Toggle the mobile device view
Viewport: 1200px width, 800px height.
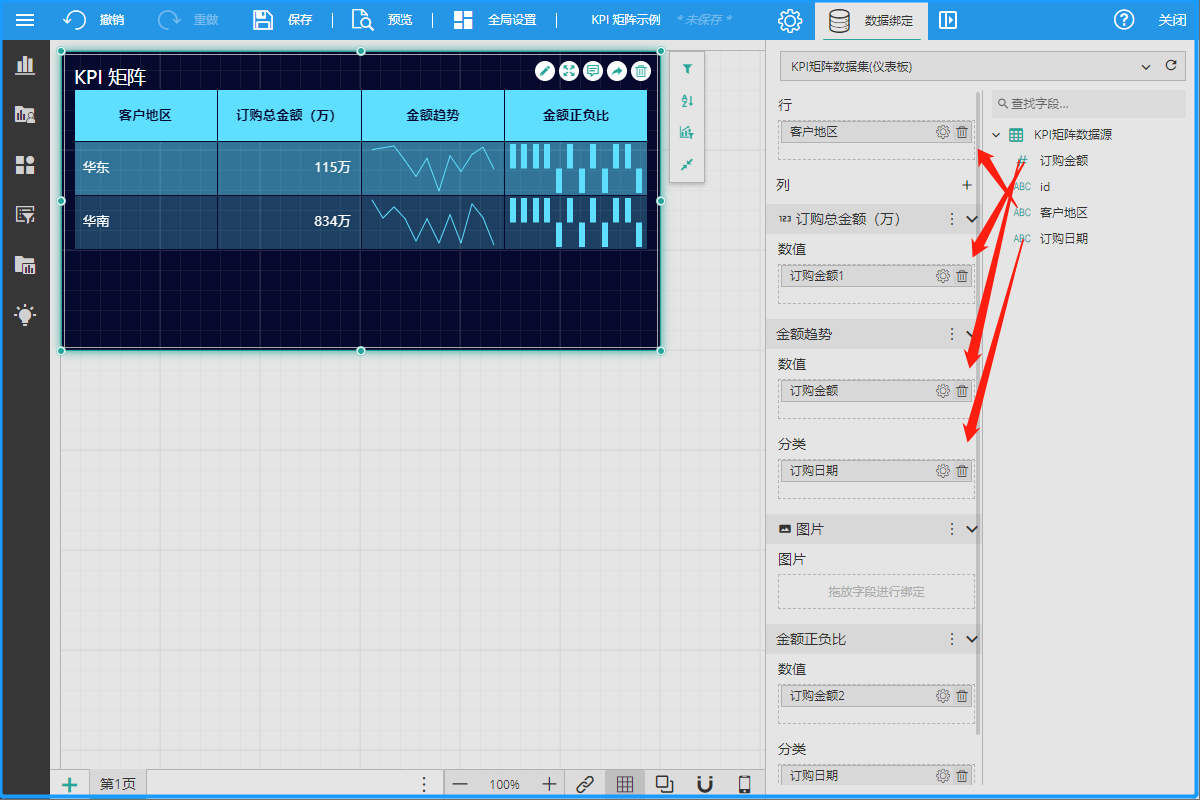click(744, 784)
